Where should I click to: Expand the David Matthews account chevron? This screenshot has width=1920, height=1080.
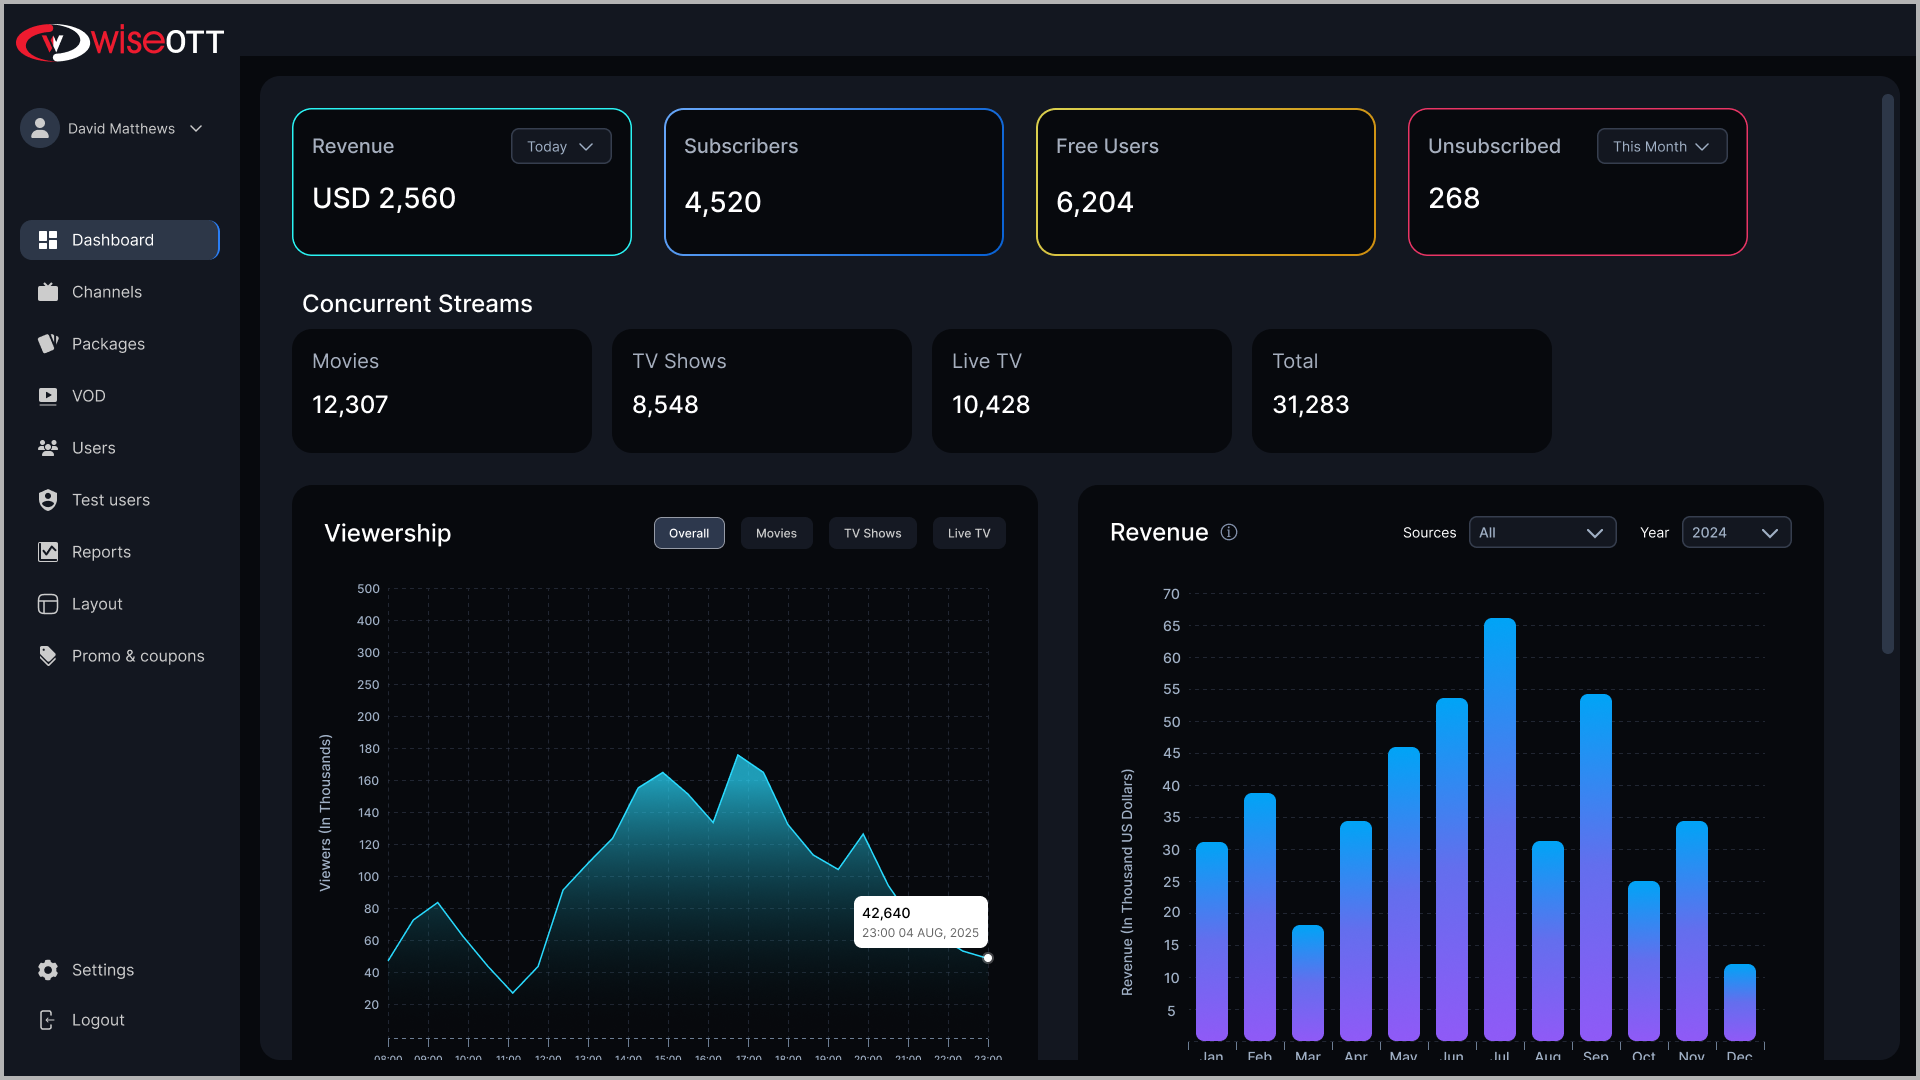pos(196,129)
